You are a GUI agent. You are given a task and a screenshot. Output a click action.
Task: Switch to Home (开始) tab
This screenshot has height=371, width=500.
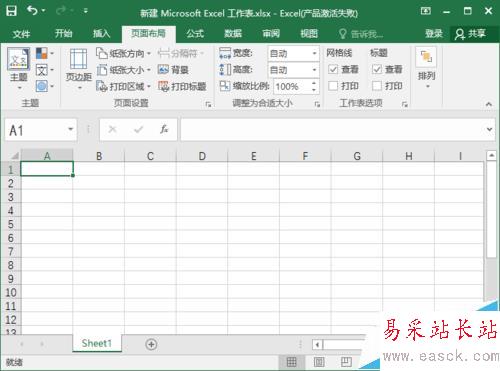(63, 34)
